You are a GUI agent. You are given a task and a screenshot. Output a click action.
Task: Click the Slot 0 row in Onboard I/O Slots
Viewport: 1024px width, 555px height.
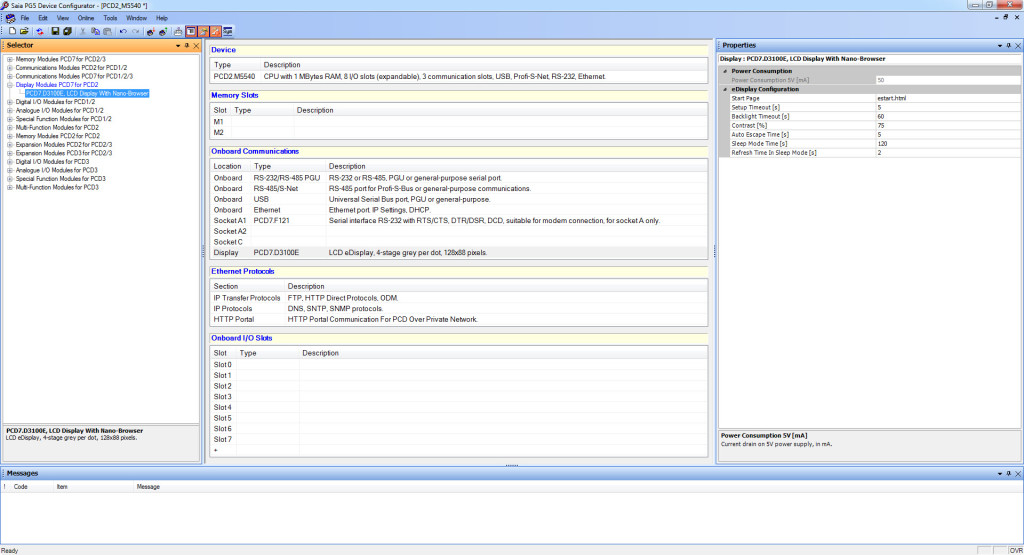click(x=458, y=365)
